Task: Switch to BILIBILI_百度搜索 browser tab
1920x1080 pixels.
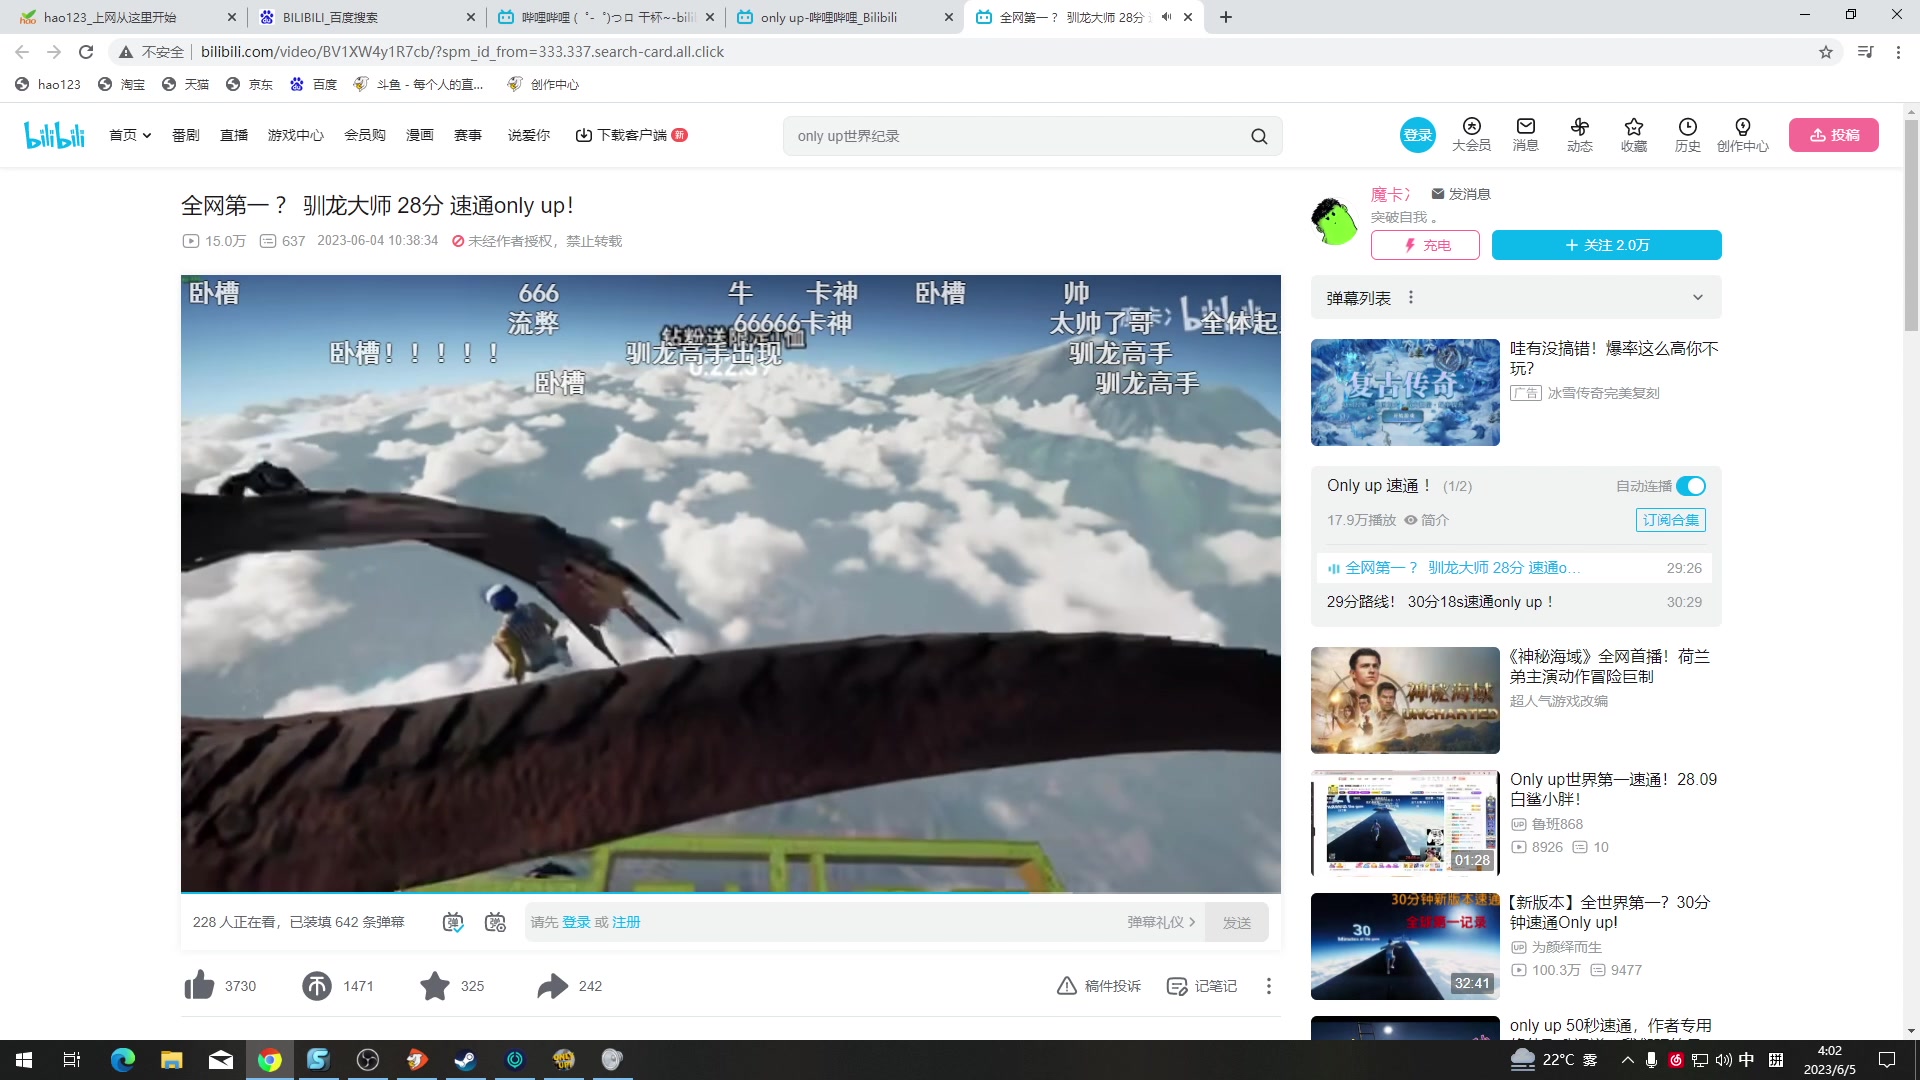Action: (x=365, y=17)
